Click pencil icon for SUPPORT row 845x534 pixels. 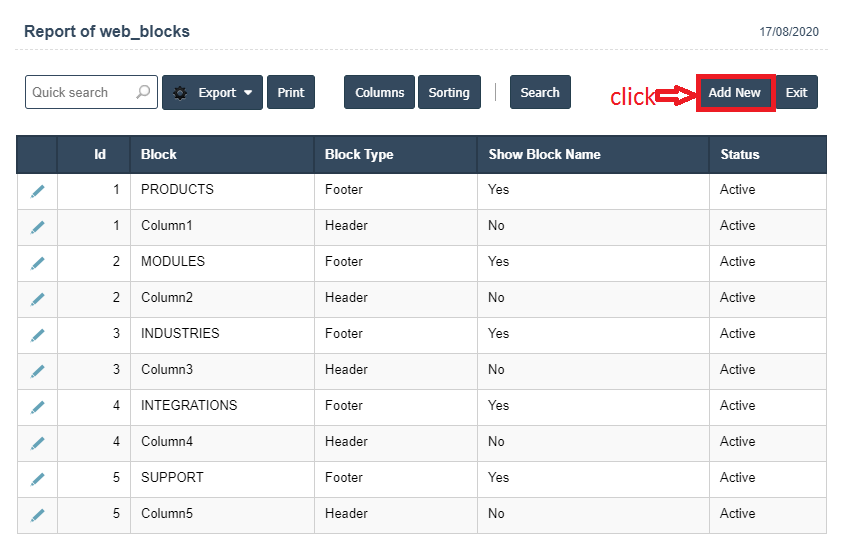[38, 479]
